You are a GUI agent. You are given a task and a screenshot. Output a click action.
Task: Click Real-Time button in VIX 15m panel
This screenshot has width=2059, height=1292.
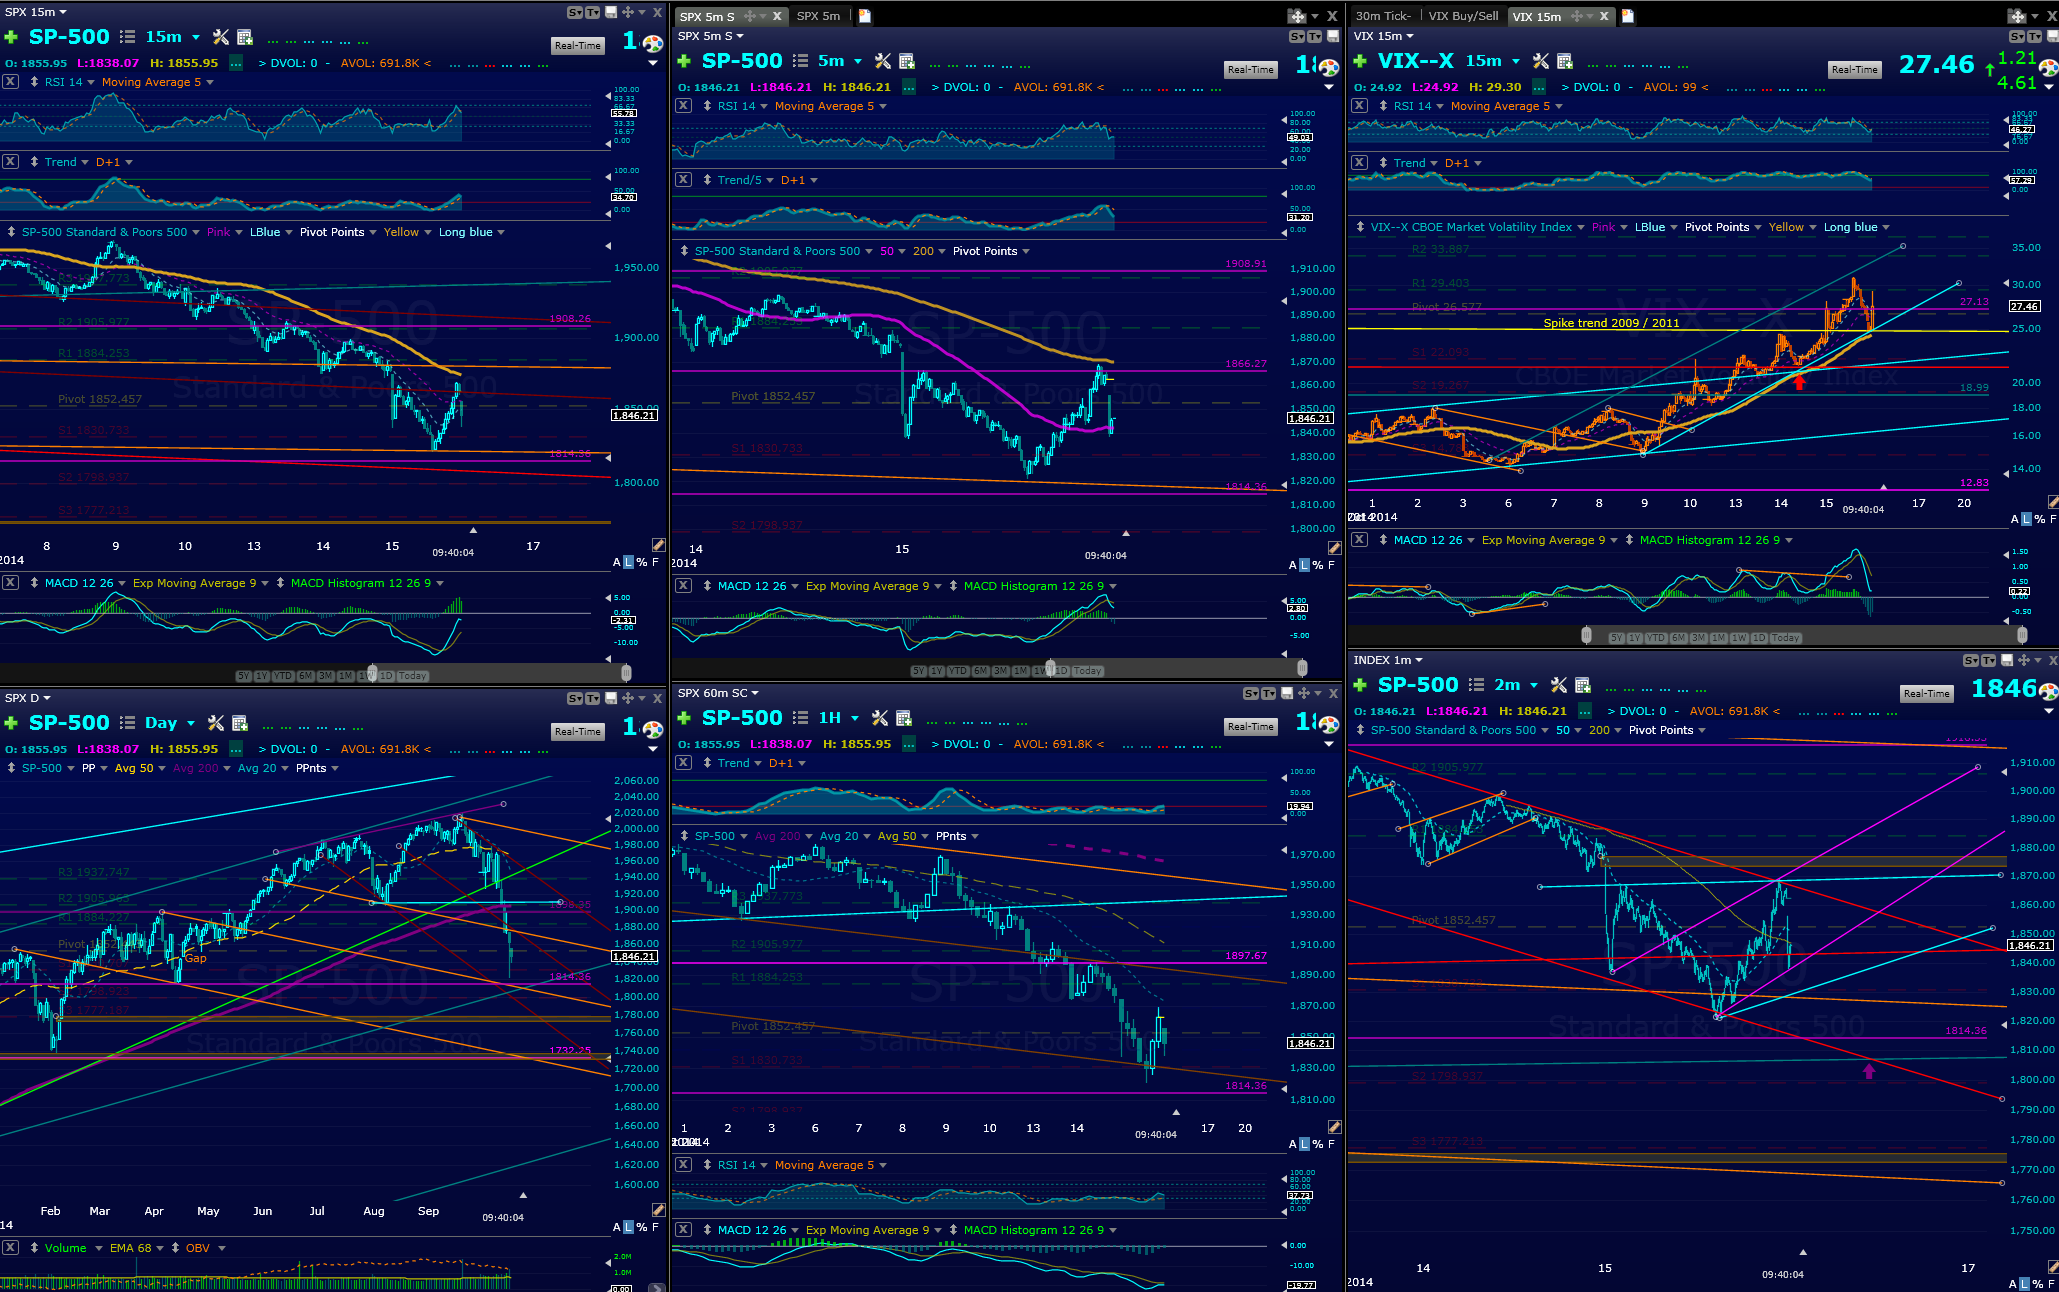click(x=1854, y=70)
